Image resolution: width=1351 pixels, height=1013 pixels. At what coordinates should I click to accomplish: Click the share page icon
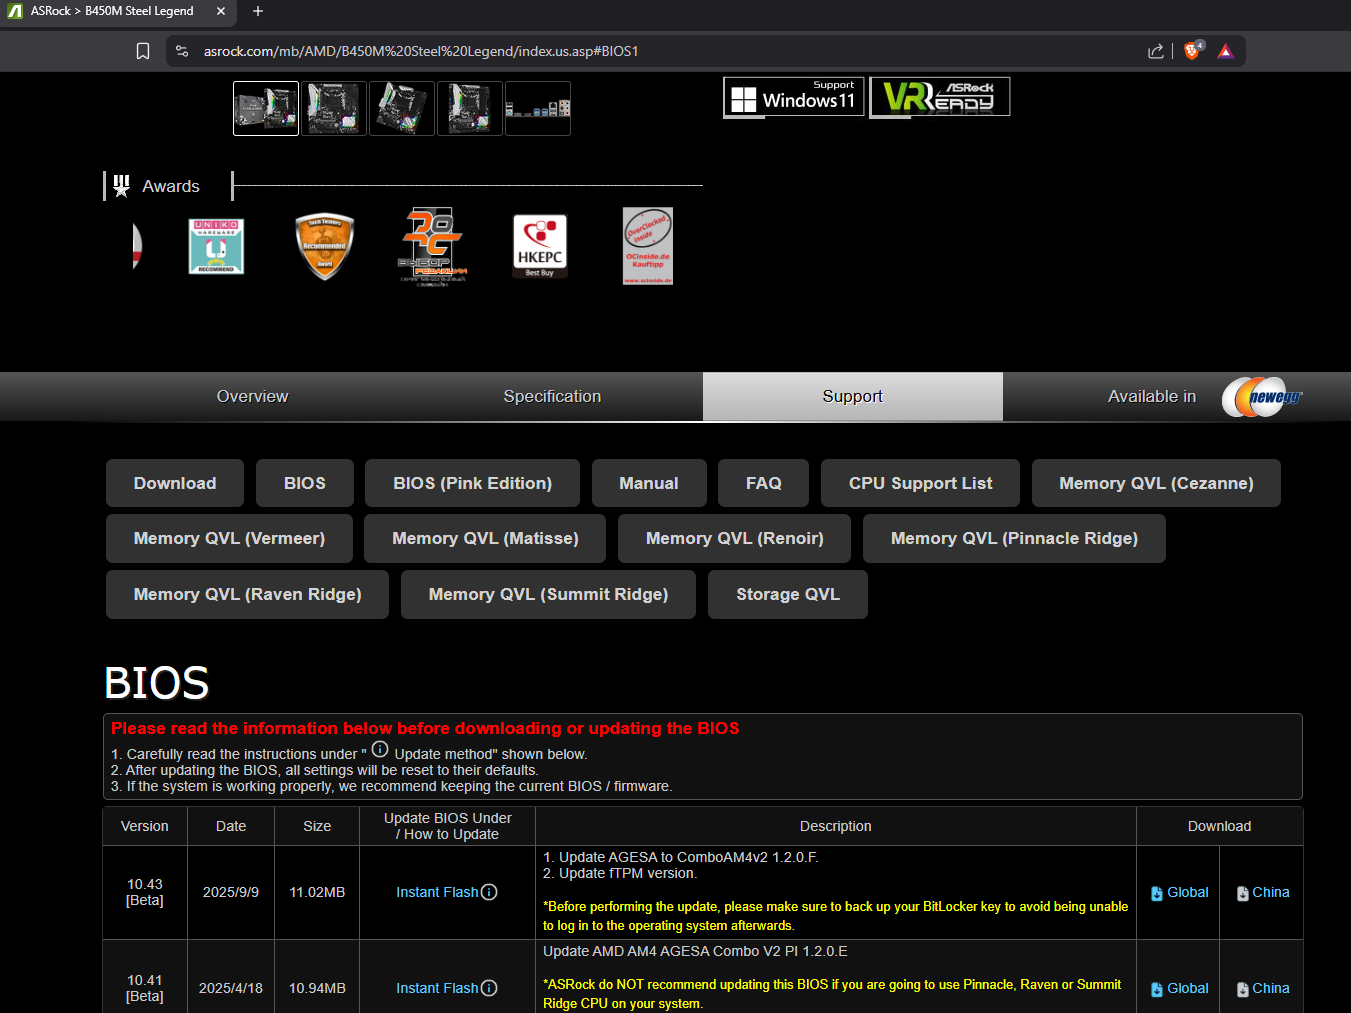[1156, 51]
